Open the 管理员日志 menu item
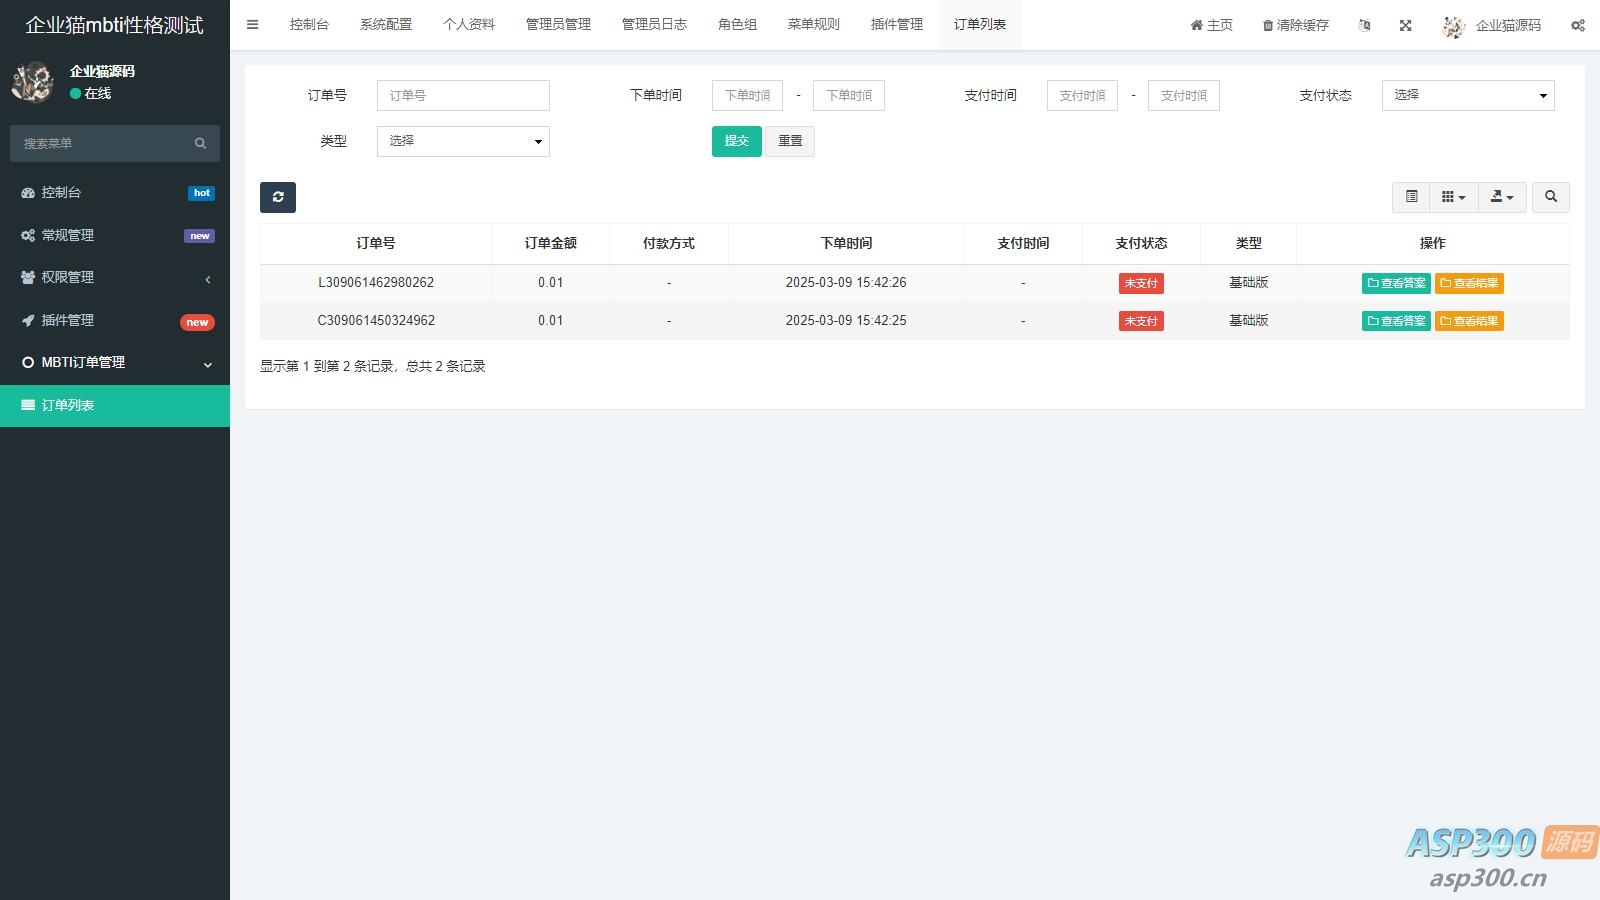Screen dimensions: 1600x900 coord(653,24)
